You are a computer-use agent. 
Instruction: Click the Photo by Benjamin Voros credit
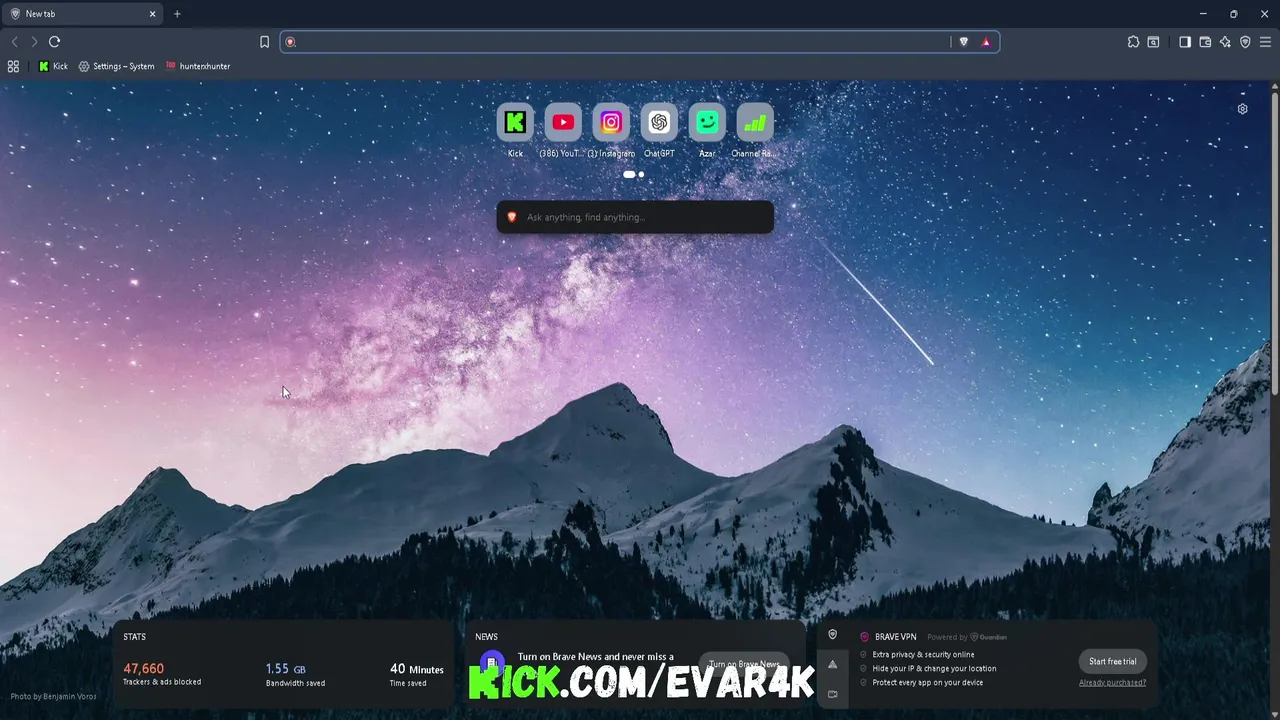(x=54, y=697)
